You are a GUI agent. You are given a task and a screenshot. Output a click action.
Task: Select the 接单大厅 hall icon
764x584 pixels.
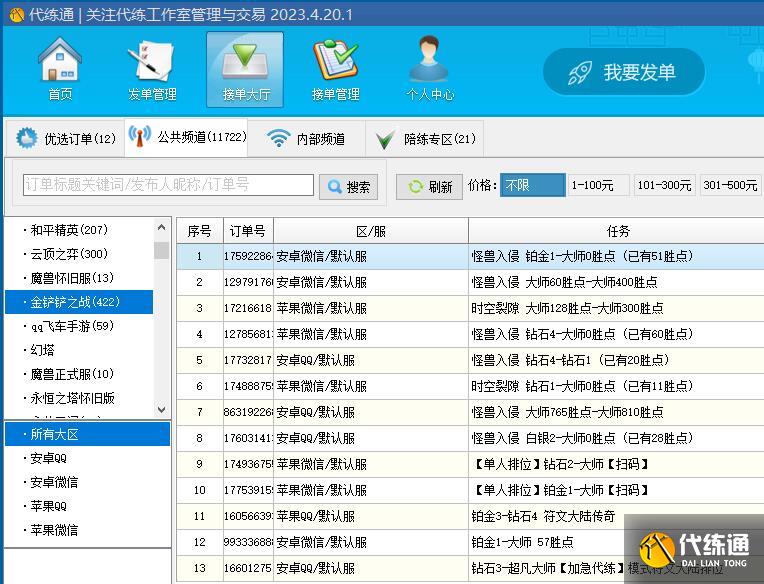[245, 68]
